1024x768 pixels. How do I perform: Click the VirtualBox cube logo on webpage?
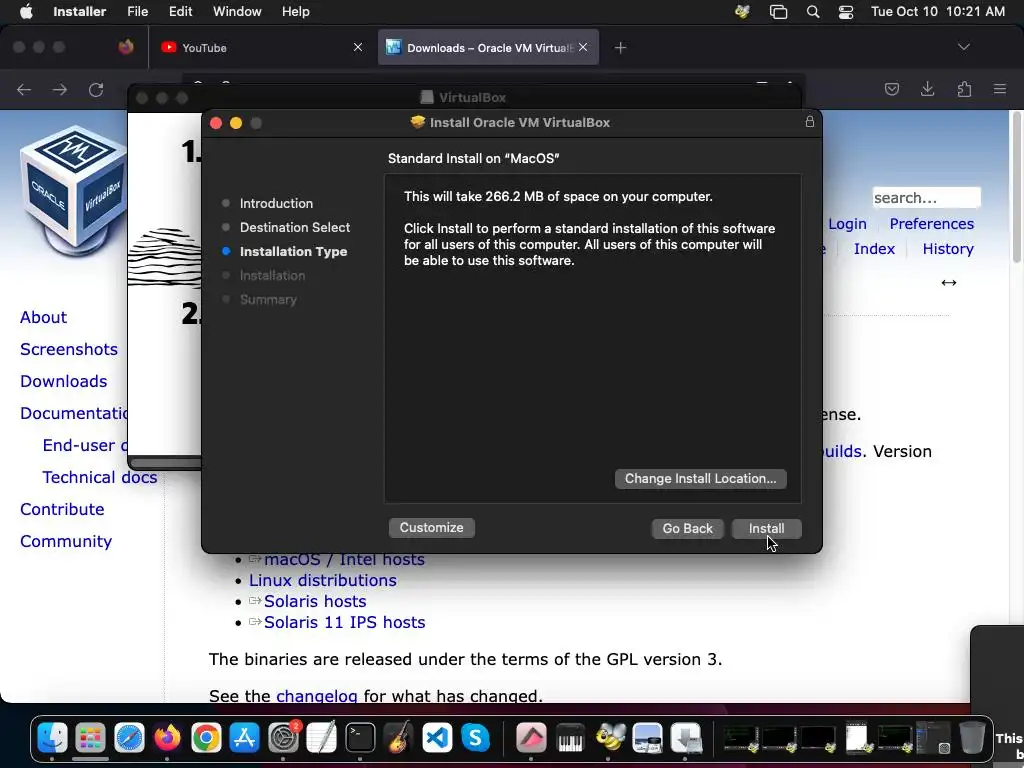coord(72,189)
